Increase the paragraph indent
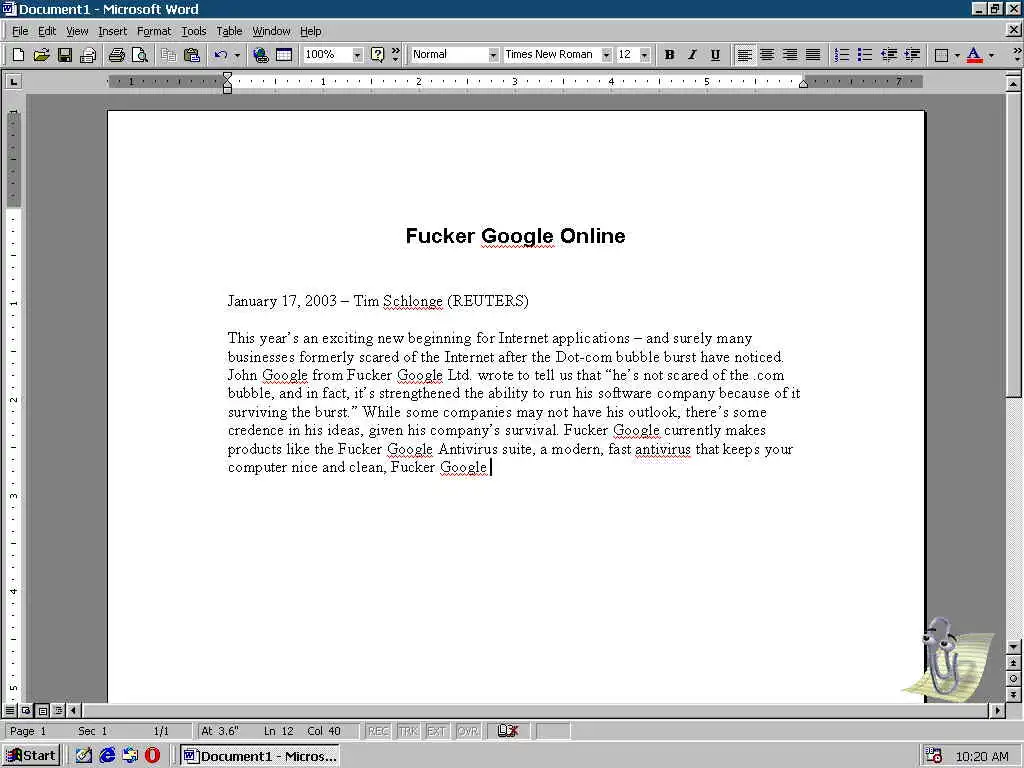 [912, 55]
